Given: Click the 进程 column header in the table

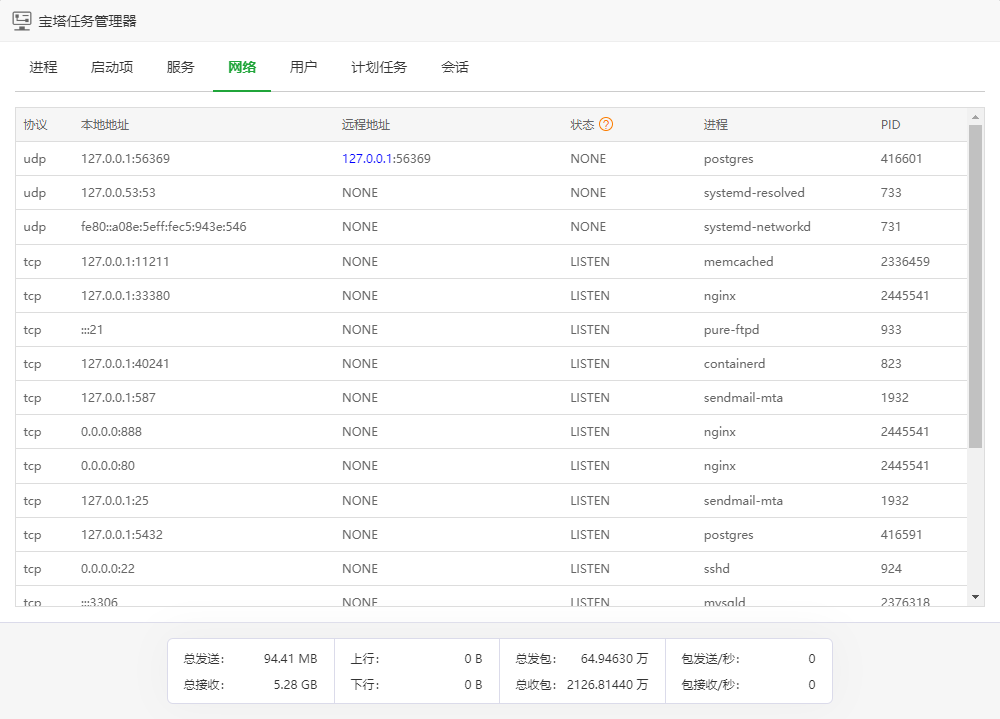Looking at the screenshot, I should (716, 124).
